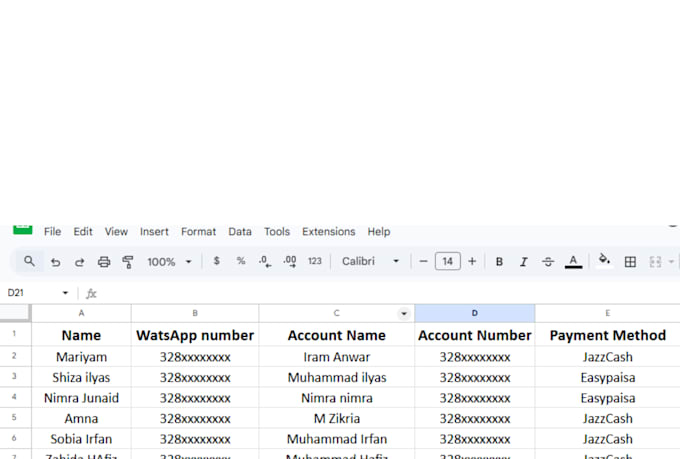Format as percent
Viewport: 680px width, 459px height.
tap(241, 261)
